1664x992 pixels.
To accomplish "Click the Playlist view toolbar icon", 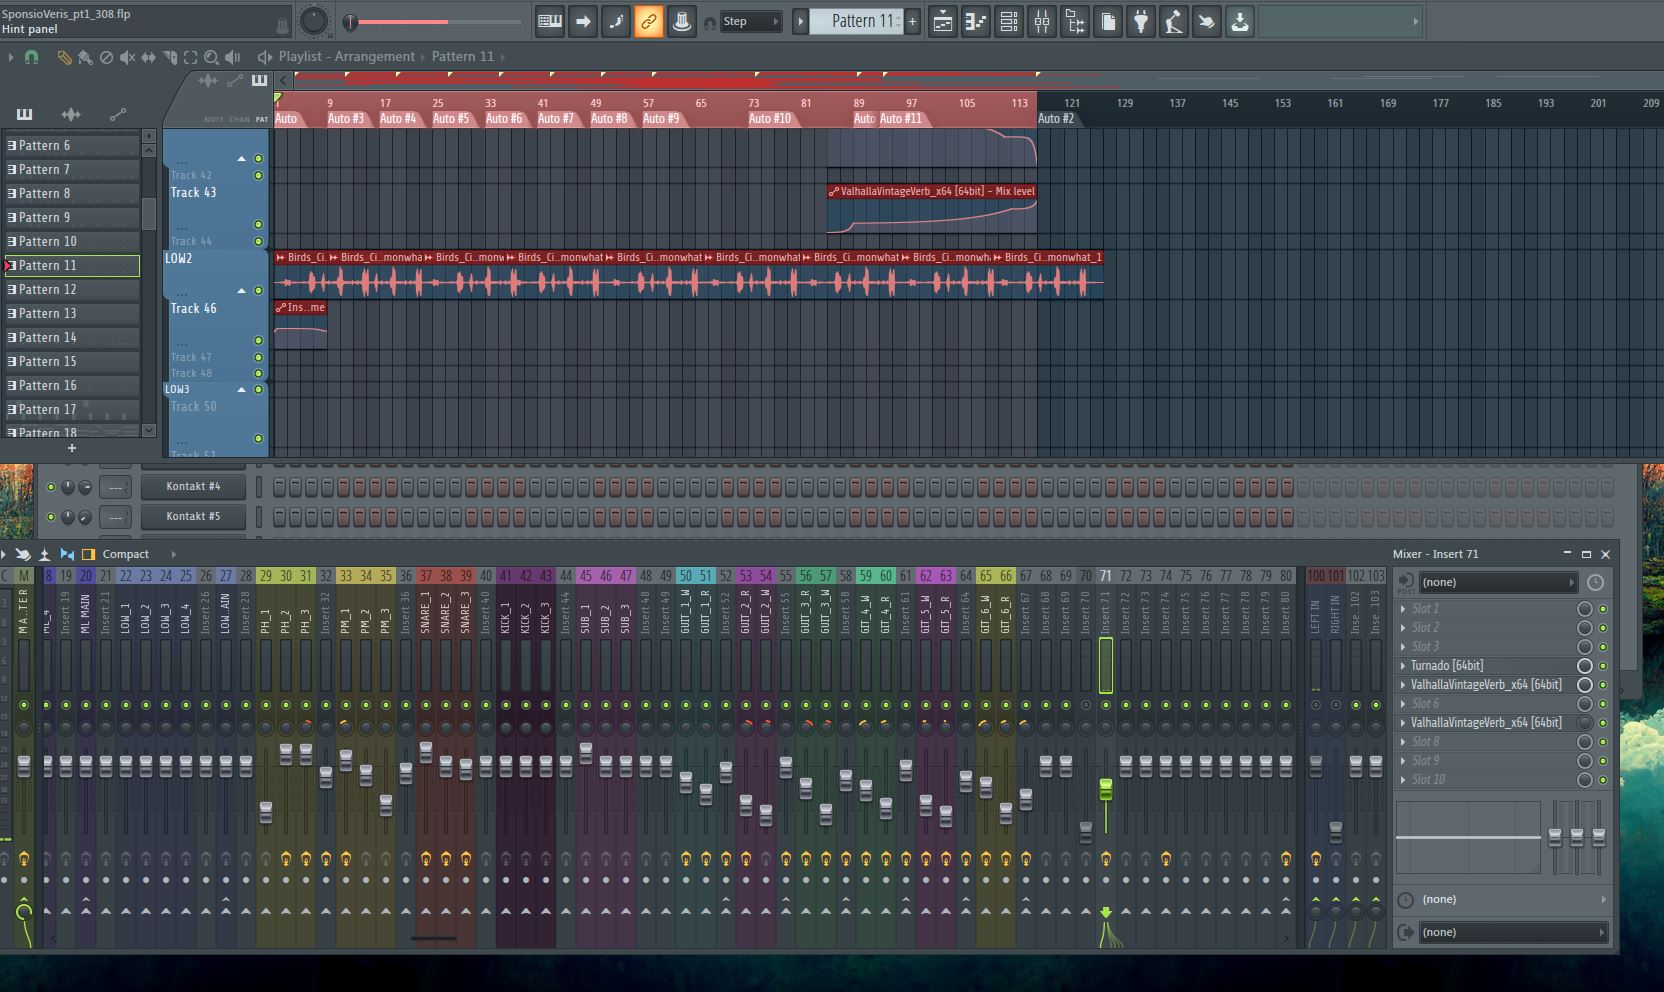I will point(943,22).
